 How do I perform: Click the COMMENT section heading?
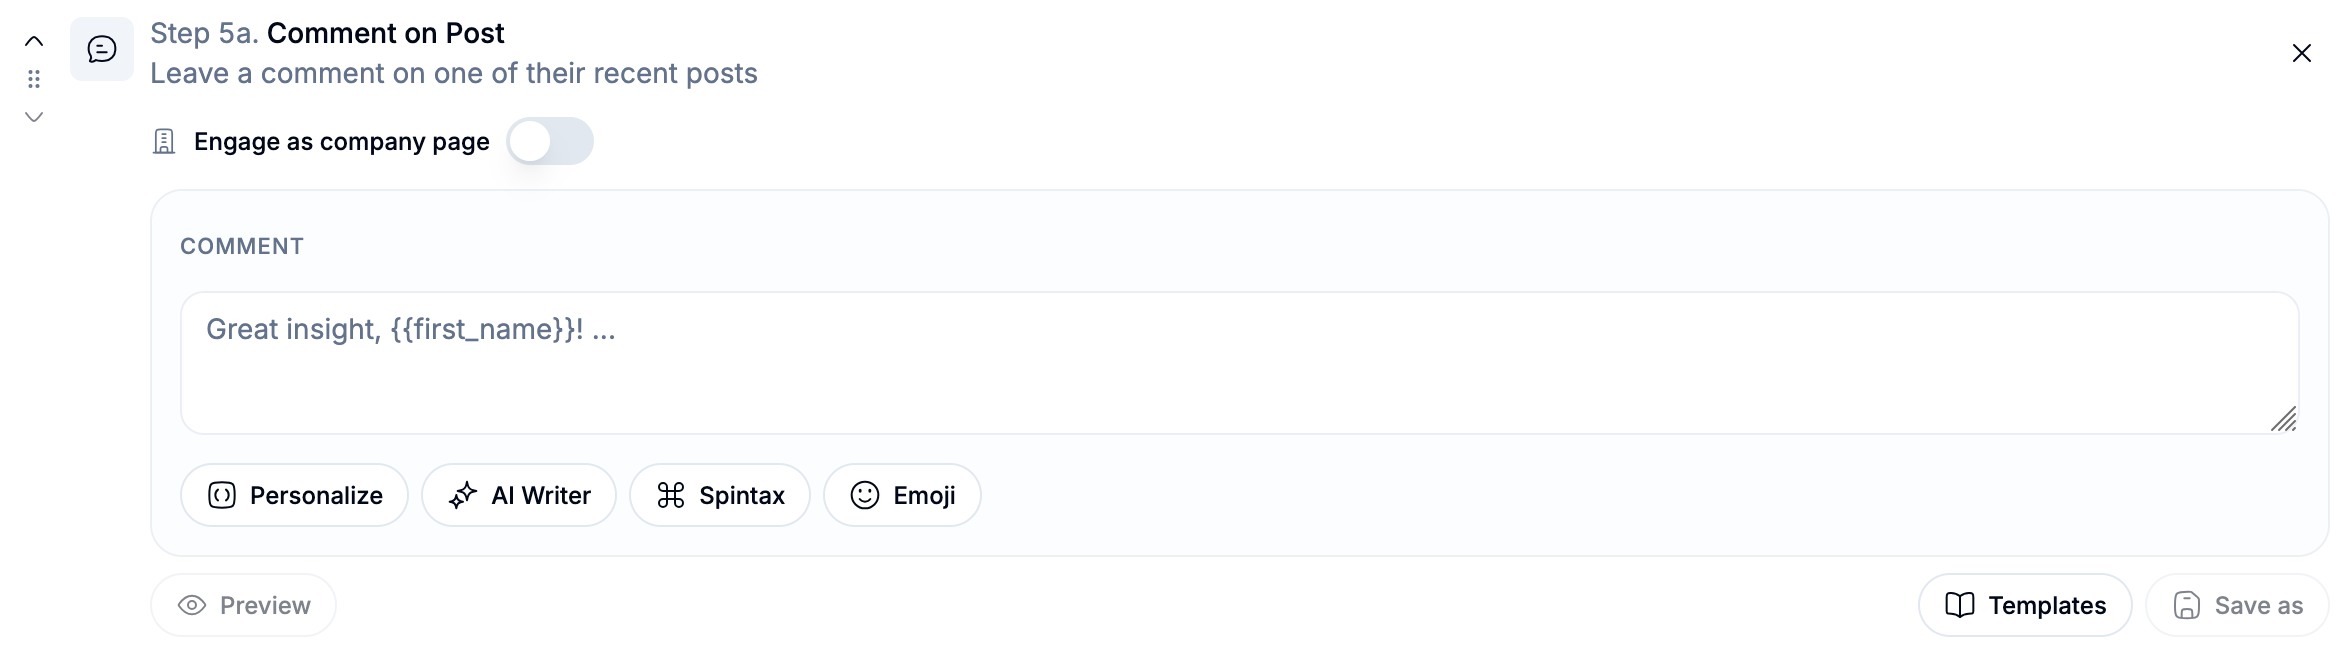(x=242, y=246)
